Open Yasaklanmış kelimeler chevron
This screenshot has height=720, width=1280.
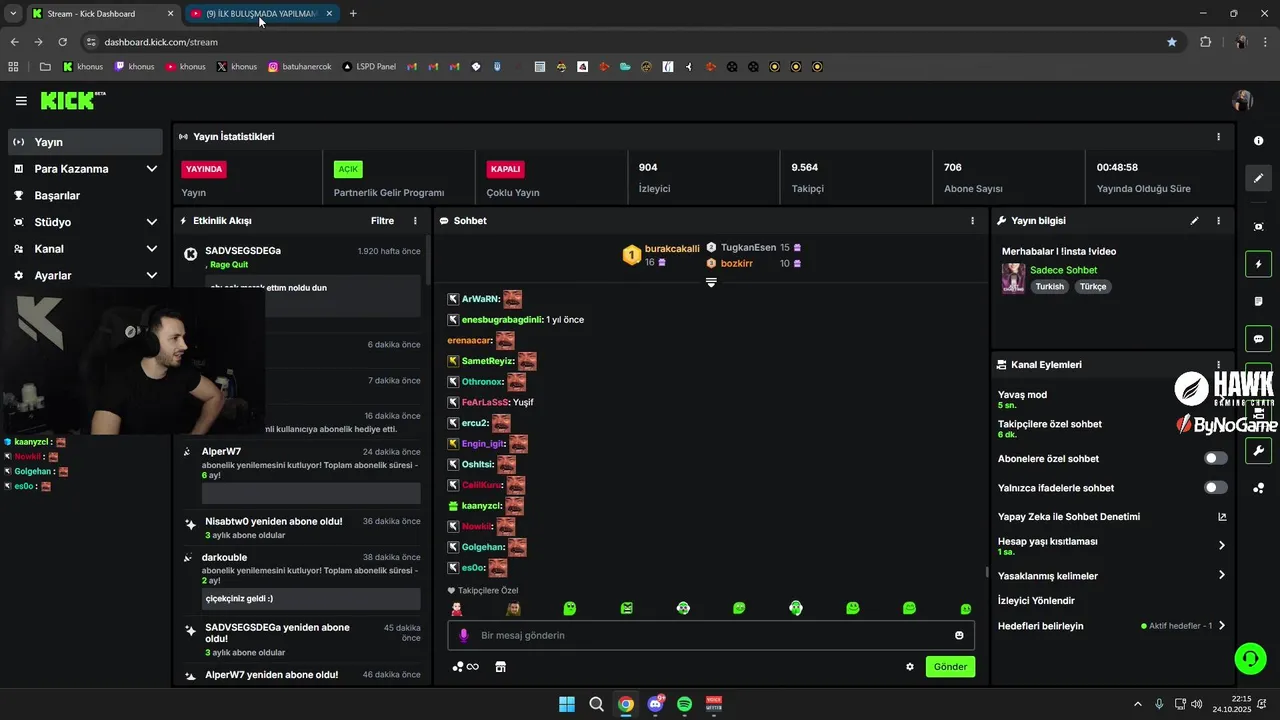(x=1222, y=575)
